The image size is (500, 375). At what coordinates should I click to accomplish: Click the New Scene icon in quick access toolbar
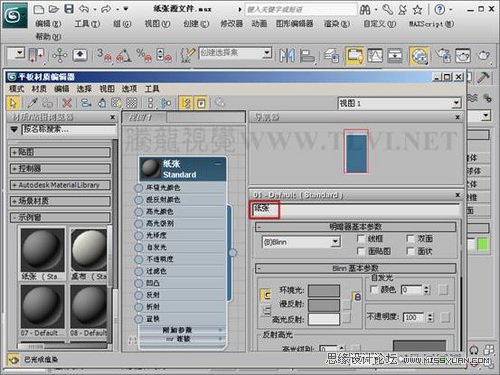39,9
